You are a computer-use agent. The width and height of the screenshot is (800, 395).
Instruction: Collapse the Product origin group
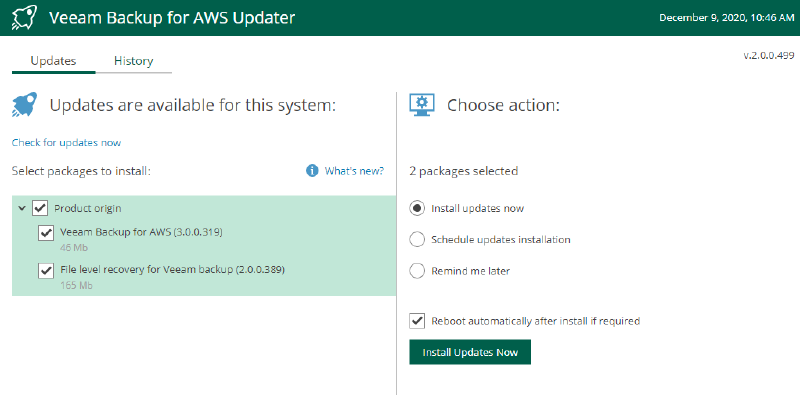point(22,208)
